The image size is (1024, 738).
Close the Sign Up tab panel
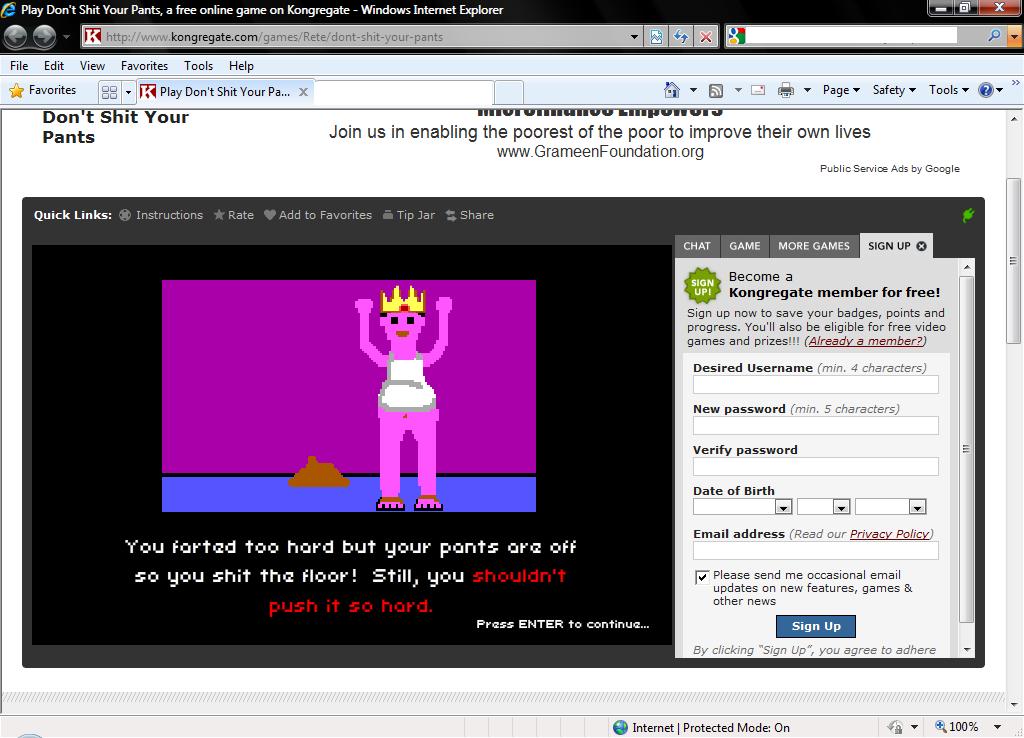tap(922, 246)
